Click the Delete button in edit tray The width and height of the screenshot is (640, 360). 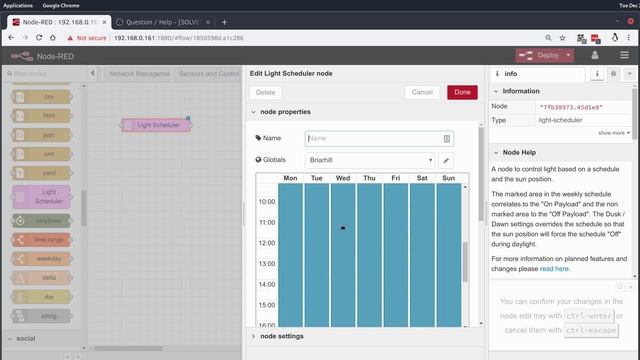pyautogui.click(x=265, y=92)
